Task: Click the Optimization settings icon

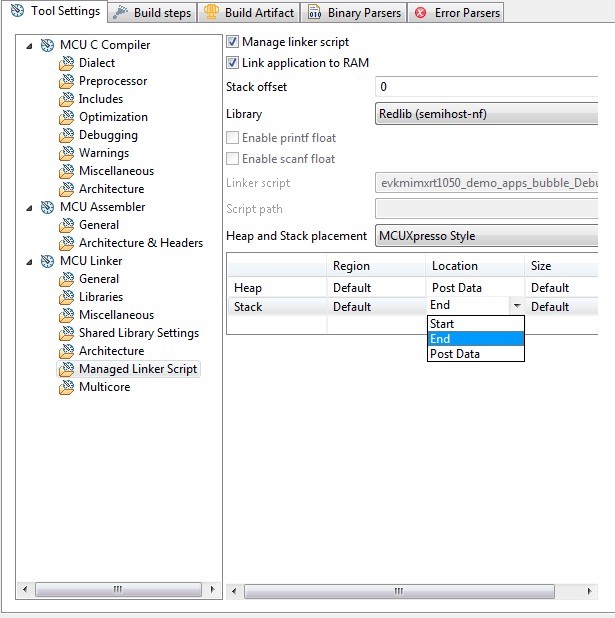Action: point(66,117)
